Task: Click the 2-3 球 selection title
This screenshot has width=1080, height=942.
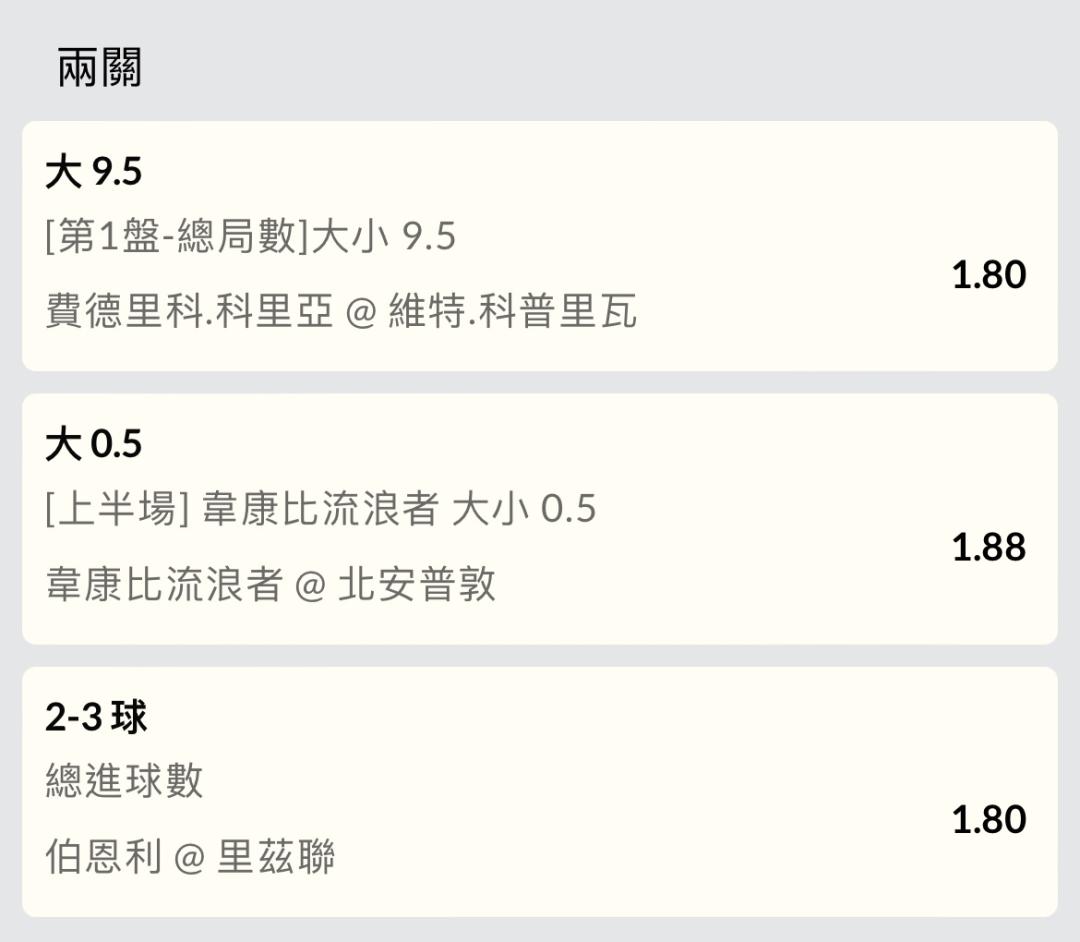Action: coord(96,717)
